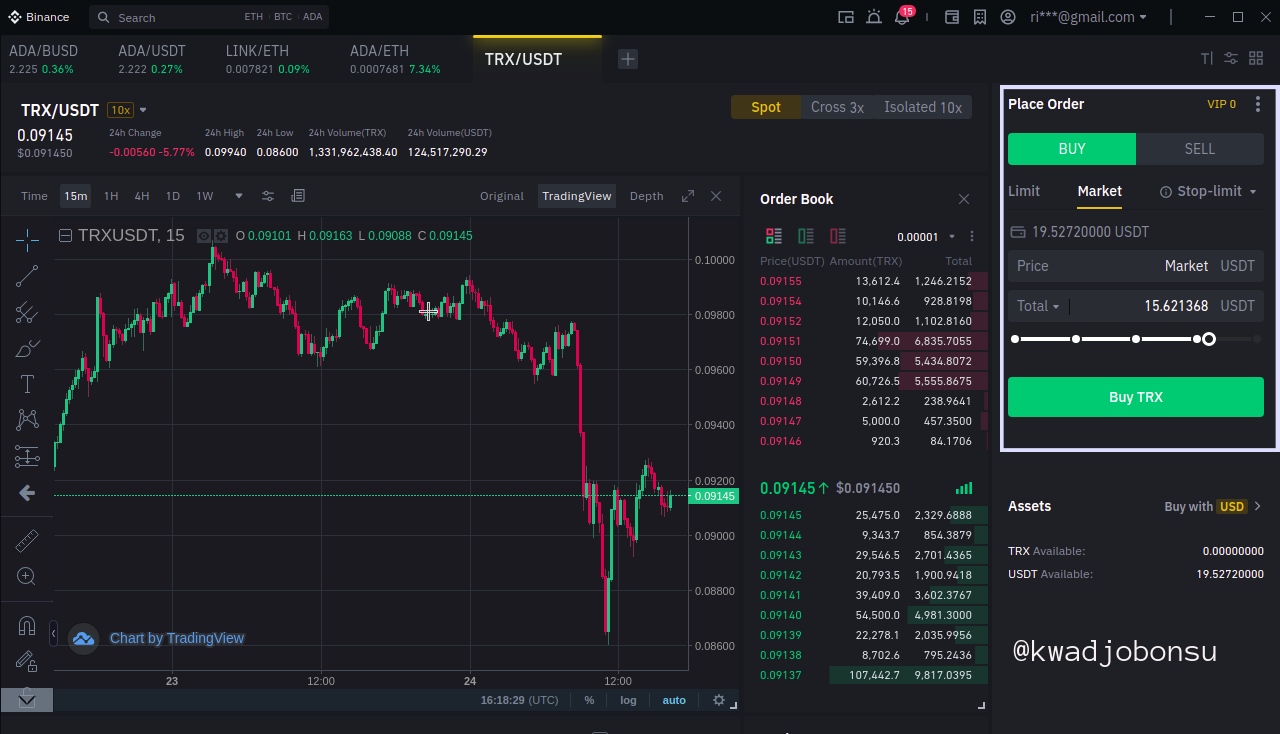This screenshot has height=734, width=1280.
Task: Collapse the drawing toolbar
Action: tap(53, 634)
